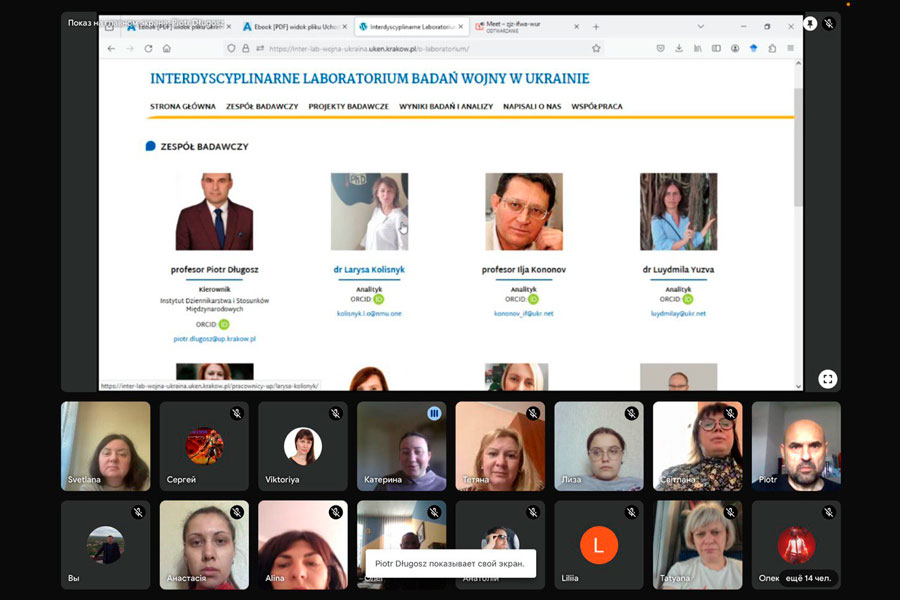Select Катерина's video tile
The width and height of the screenshot is (900, 600).
point(402,446)
